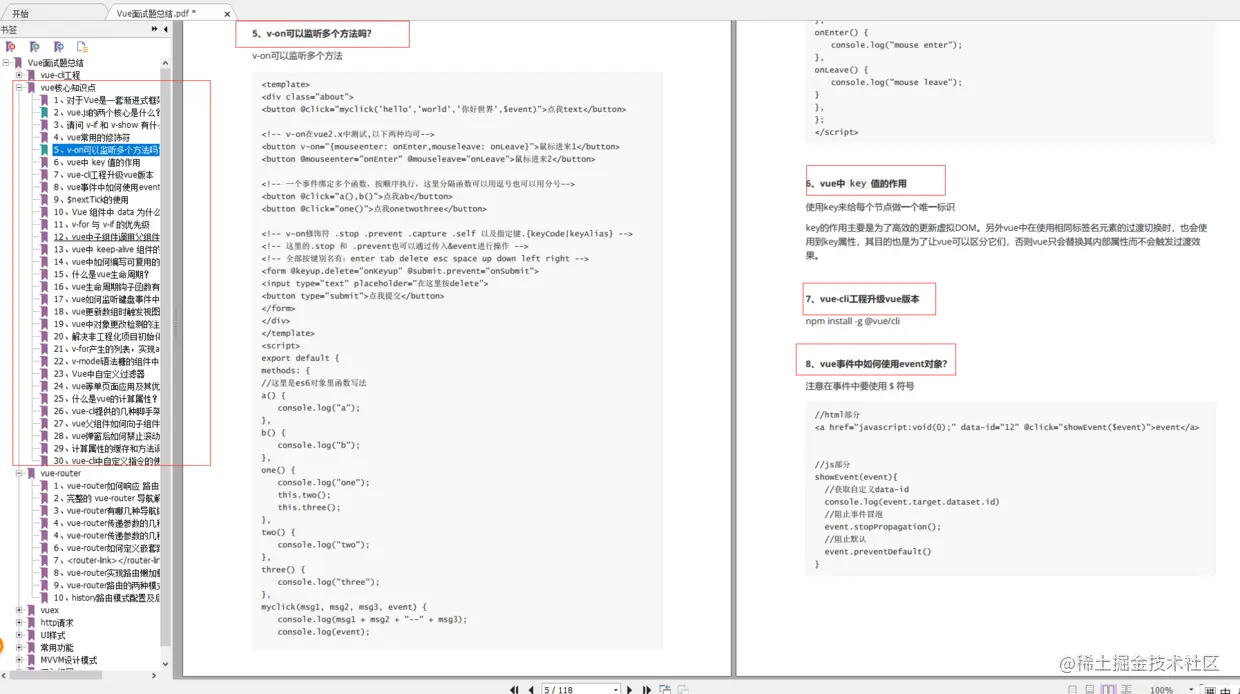Click the page view copy icon beside navigation
This screenshot has height=694, width=1240.
(665, 689)
